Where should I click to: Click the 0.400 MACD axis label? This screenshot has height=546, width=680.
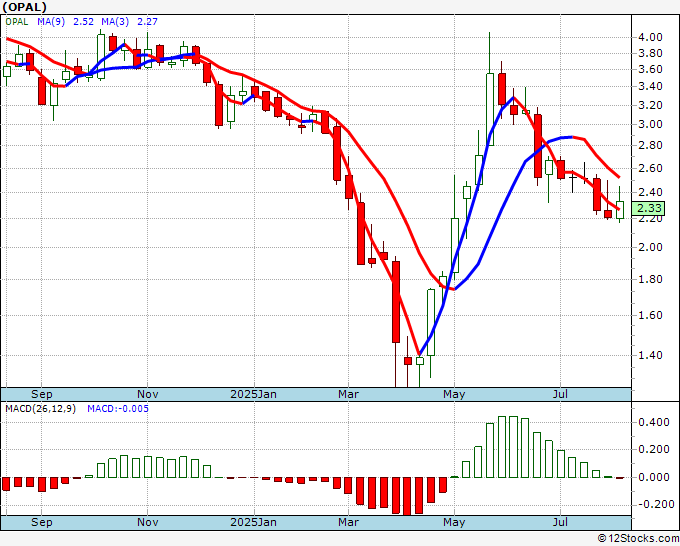654,422
